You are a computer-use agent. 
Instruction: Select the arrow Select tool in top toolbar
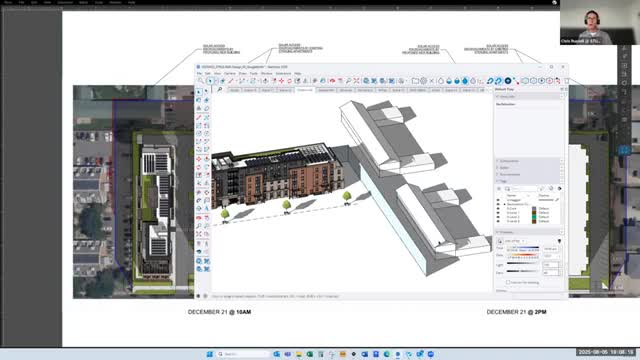(210, 81)
